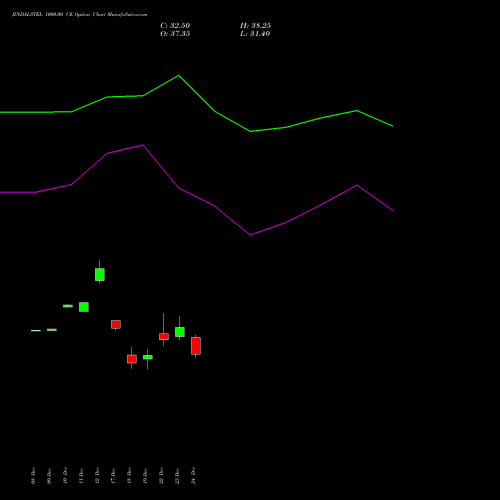Image resolution: width=500 pixels, height=500 pixels.
Task: Select the 23 Dec date label
Action: point(177,476)
